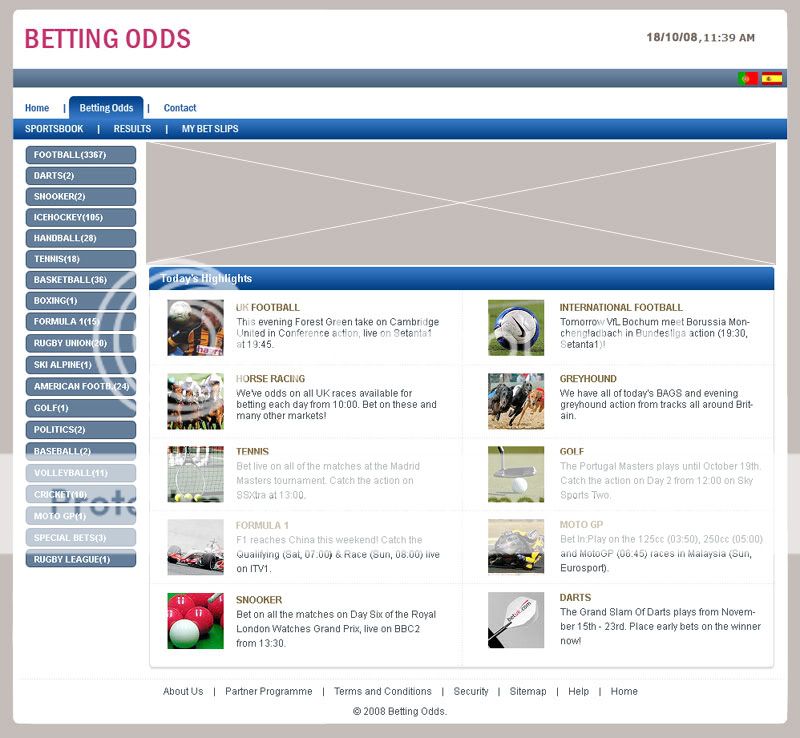Screen dimensions: 800x738
Task: Click the 2008 Betting Odds copyright text
Action: pos(399,711)
